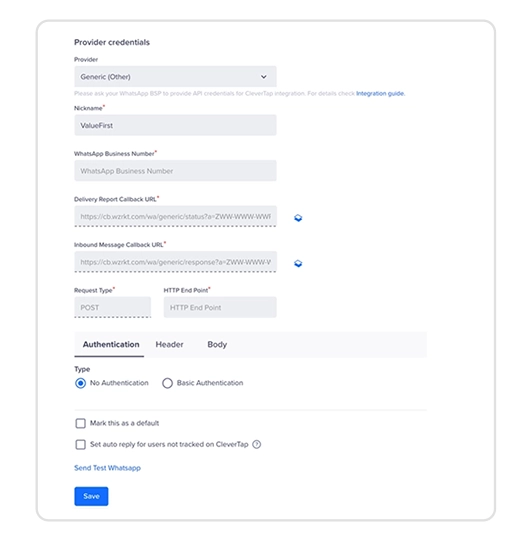Click the Send Test Whatsapp link
Viewport: 530px width, 541px height.
pos(107,468)
